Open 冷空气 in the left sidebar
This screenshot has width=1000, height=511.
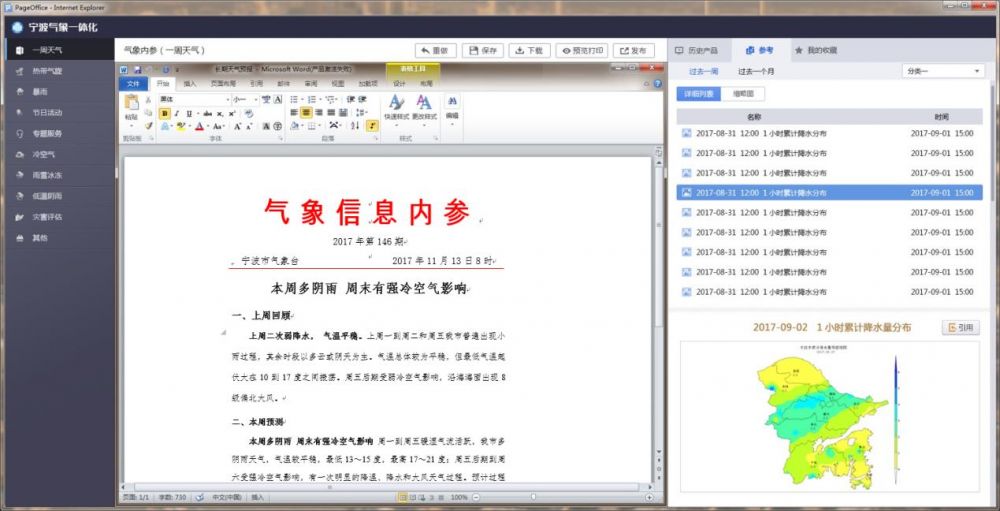44,154
